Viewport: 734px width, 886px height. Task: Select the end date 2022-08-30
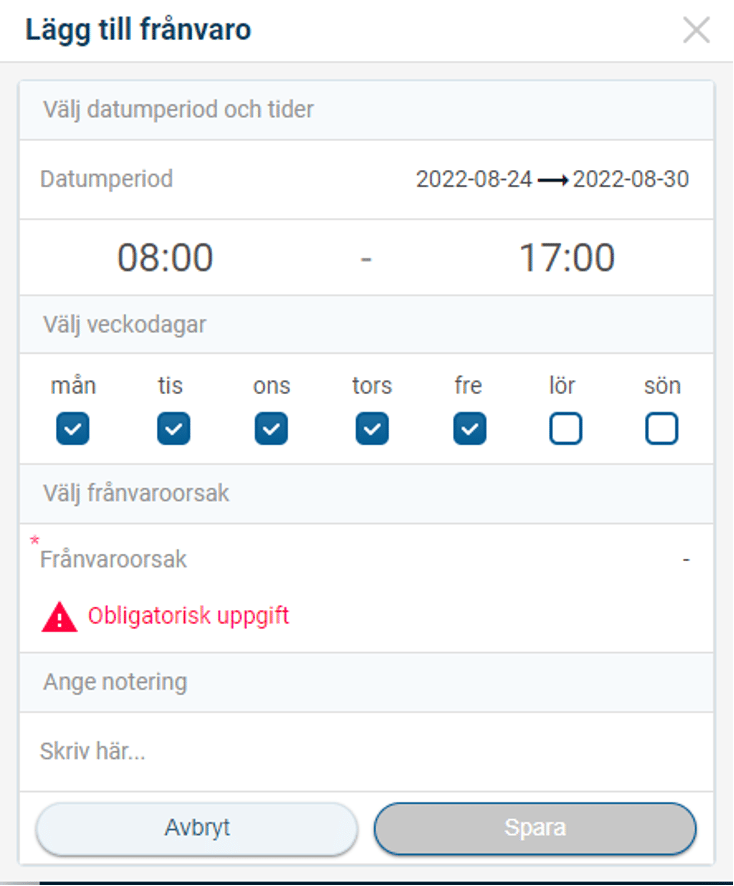[631, 180]
